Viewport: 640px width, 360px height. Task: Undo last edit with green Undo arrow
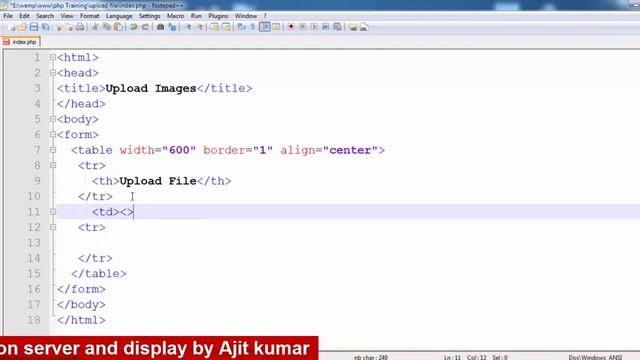pyautogui.click(x=133, y=27)
